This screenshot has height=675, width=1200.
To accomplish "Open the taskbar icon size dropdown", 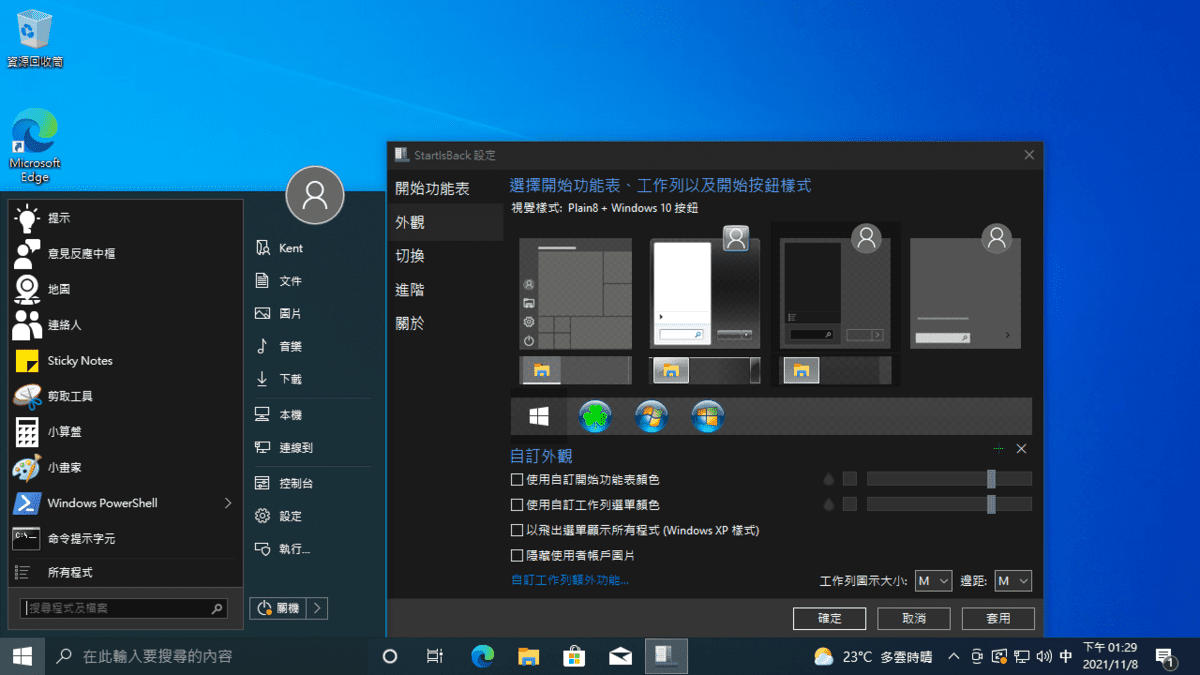I will pos(933,581).
